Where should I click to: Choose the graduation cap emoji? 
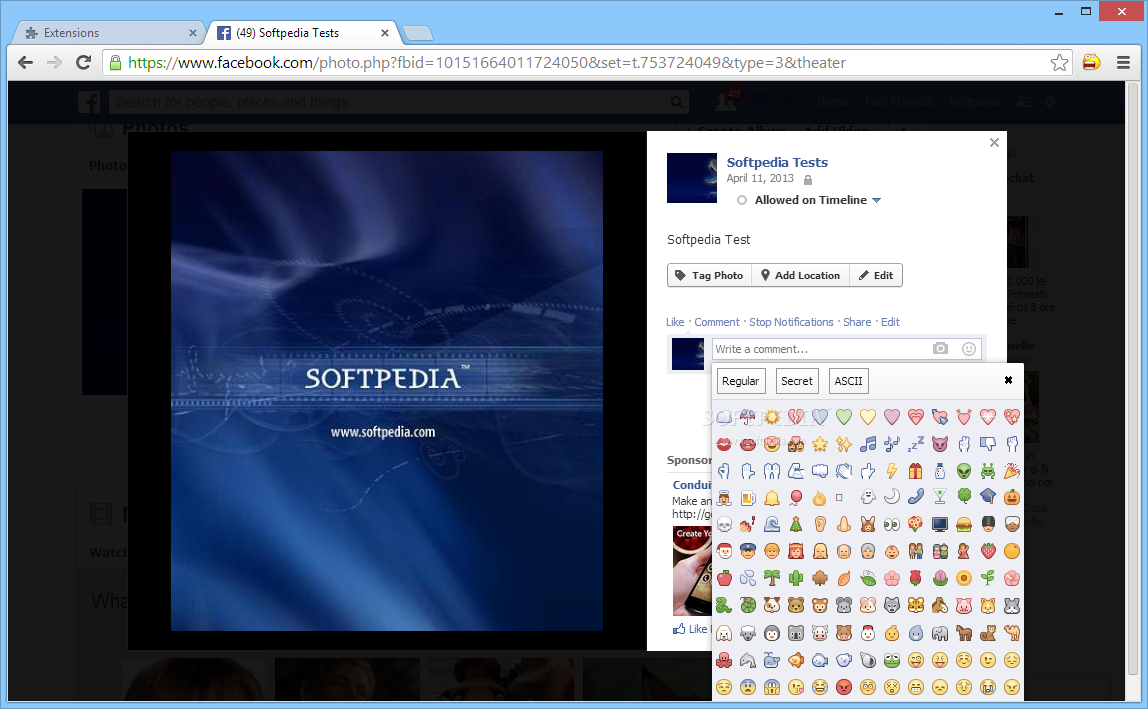click(988, 498)
